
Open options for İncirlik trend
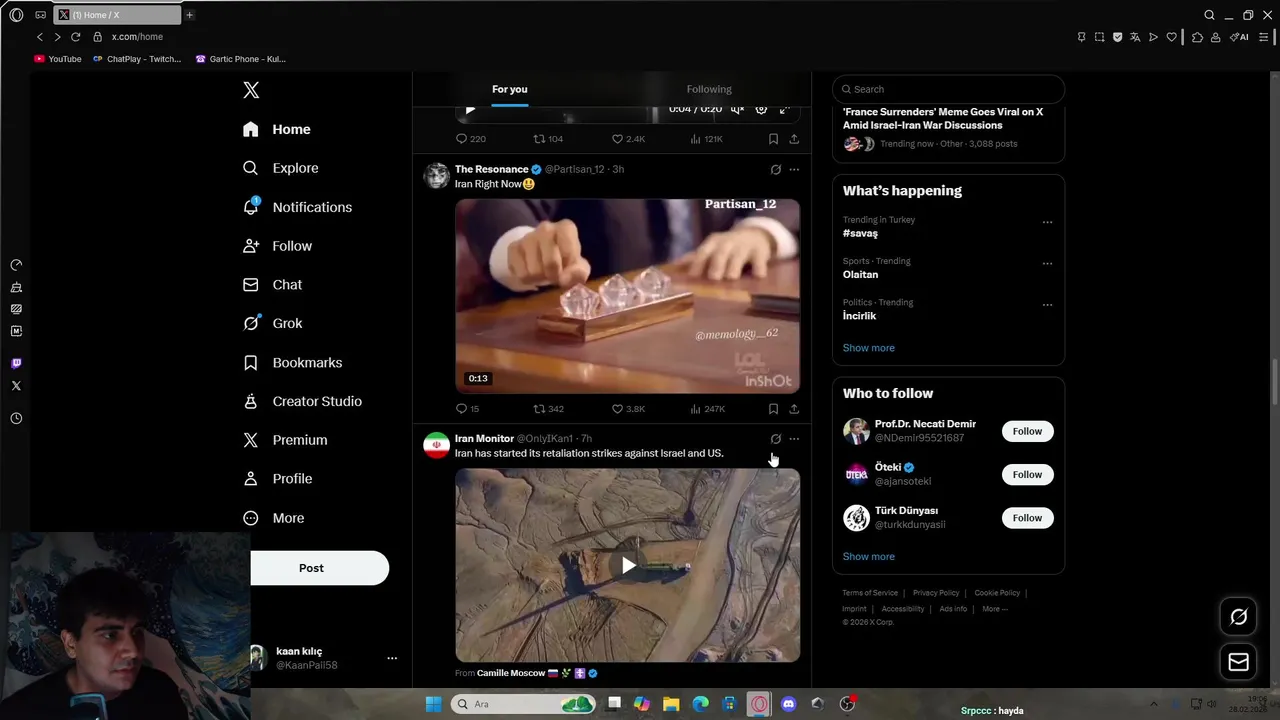pos(1047,305)
